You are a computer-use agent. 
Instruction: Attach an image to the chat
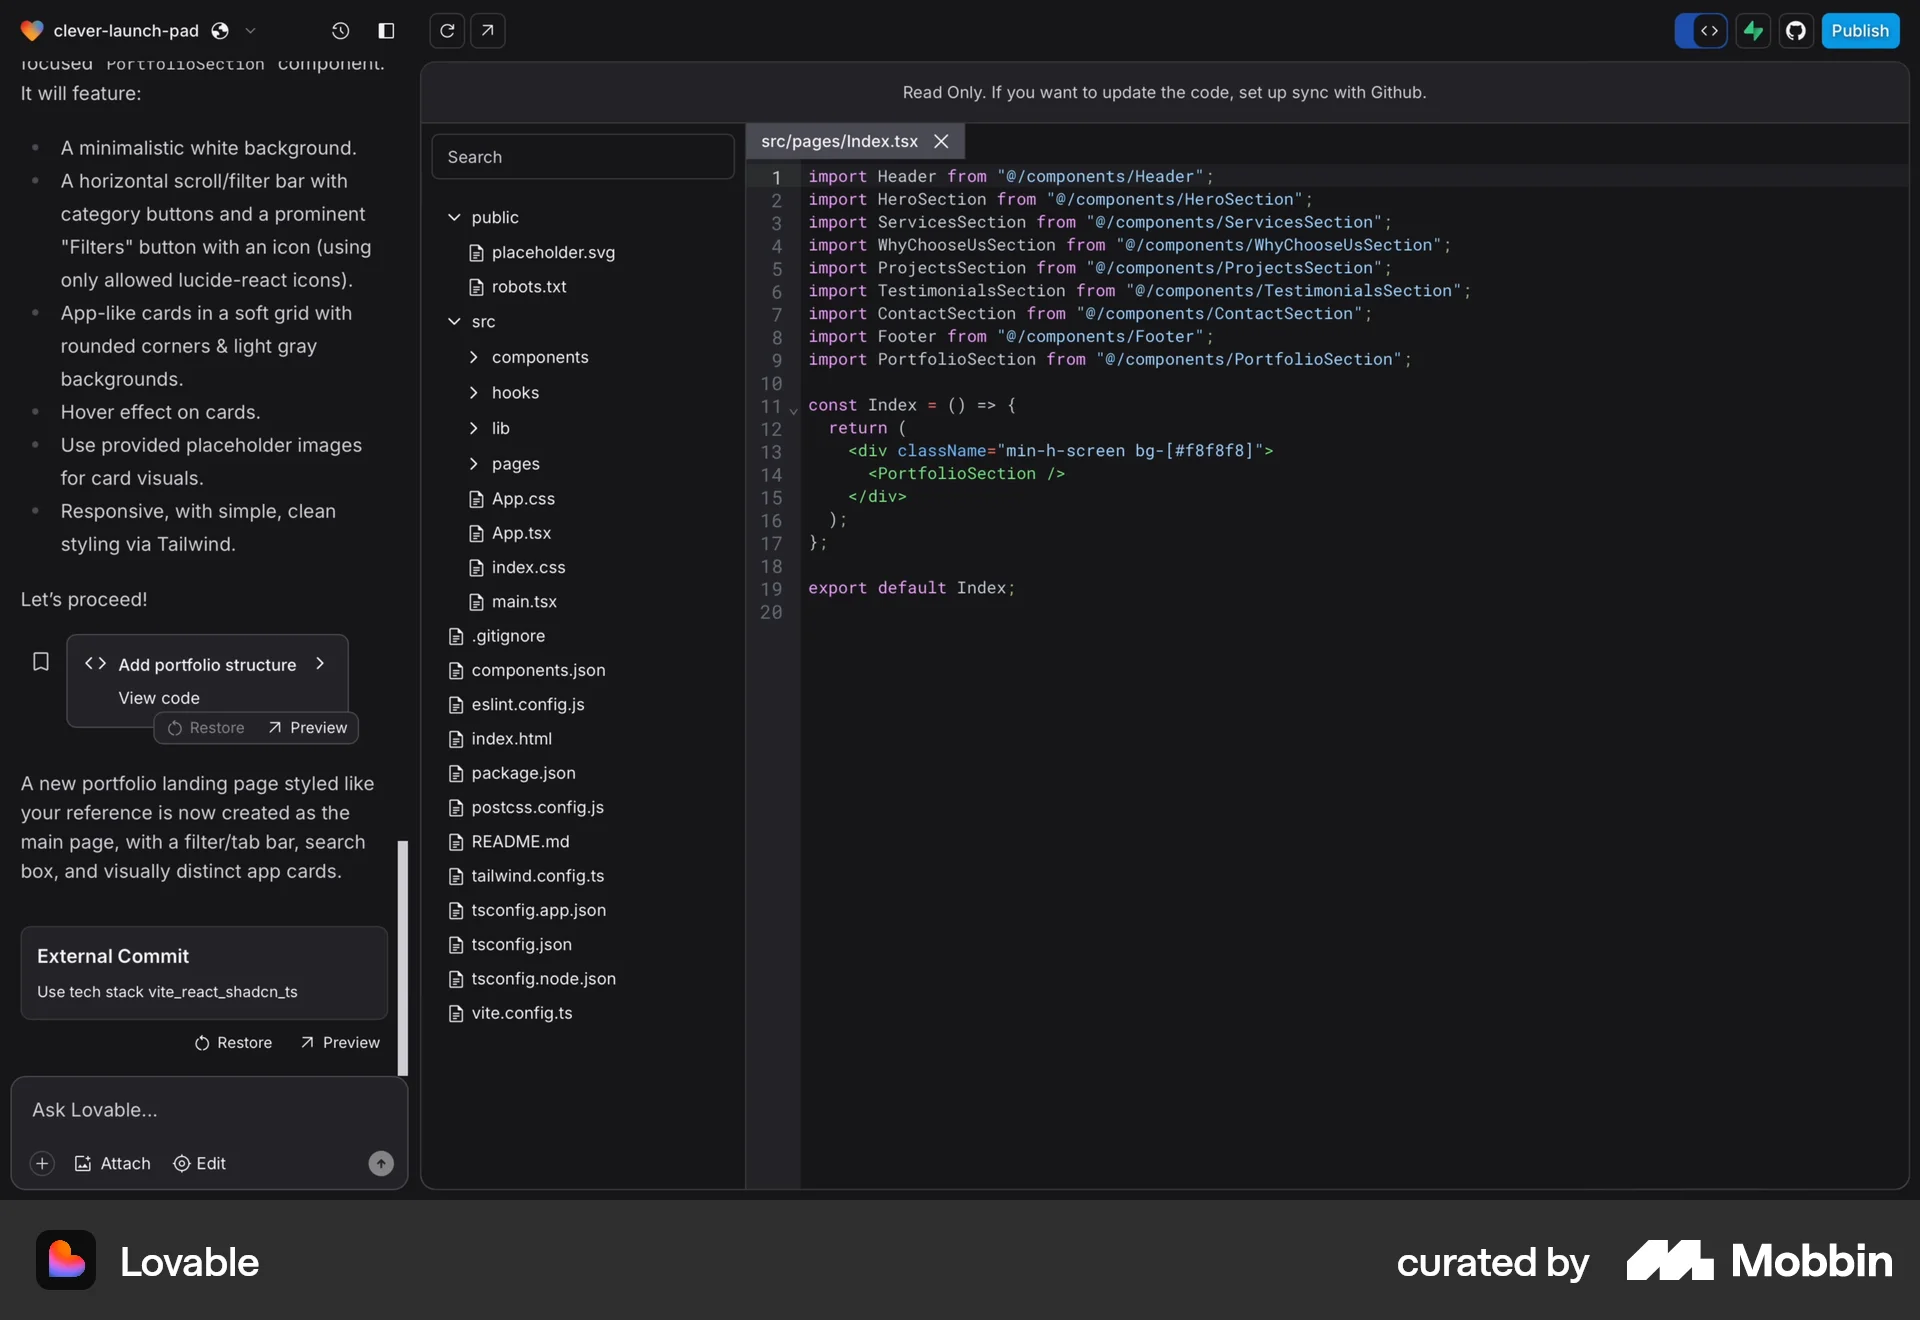pyautogui.click(x=112, y=1163)
